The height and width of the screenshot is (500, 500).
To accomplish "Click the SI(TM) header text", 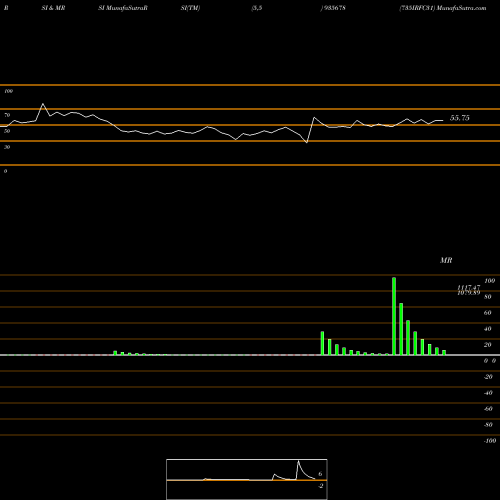I will click(190, 8).
